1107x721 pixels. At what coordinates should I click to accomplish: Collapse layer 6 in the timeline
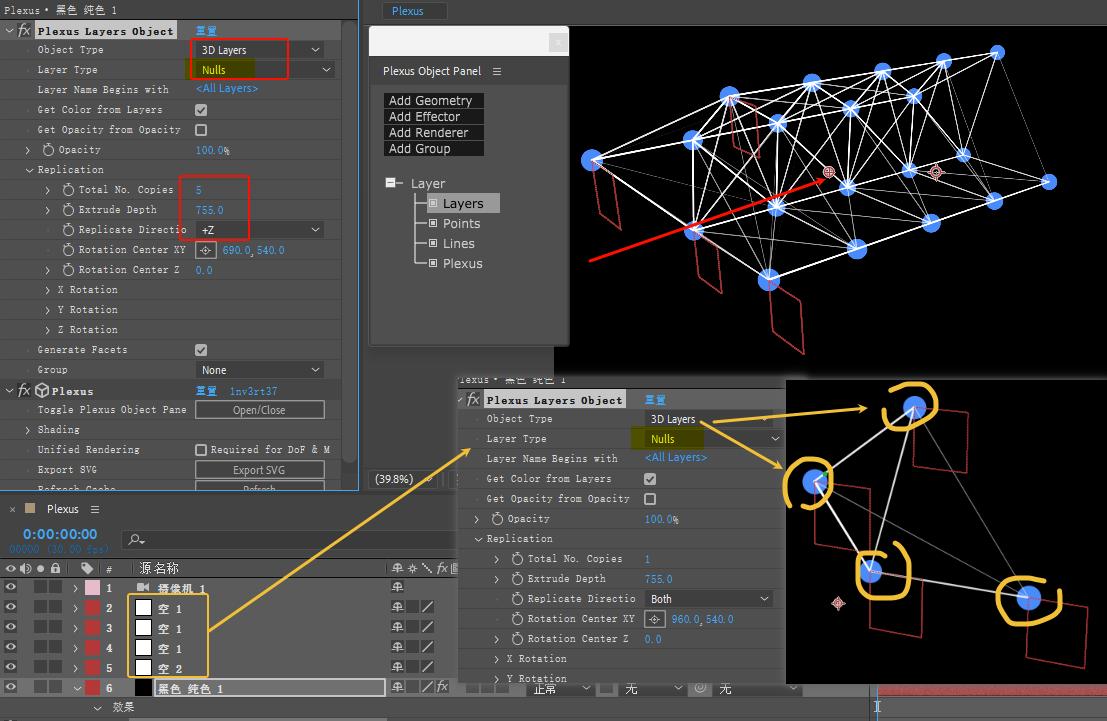click(x=77, y=687)
